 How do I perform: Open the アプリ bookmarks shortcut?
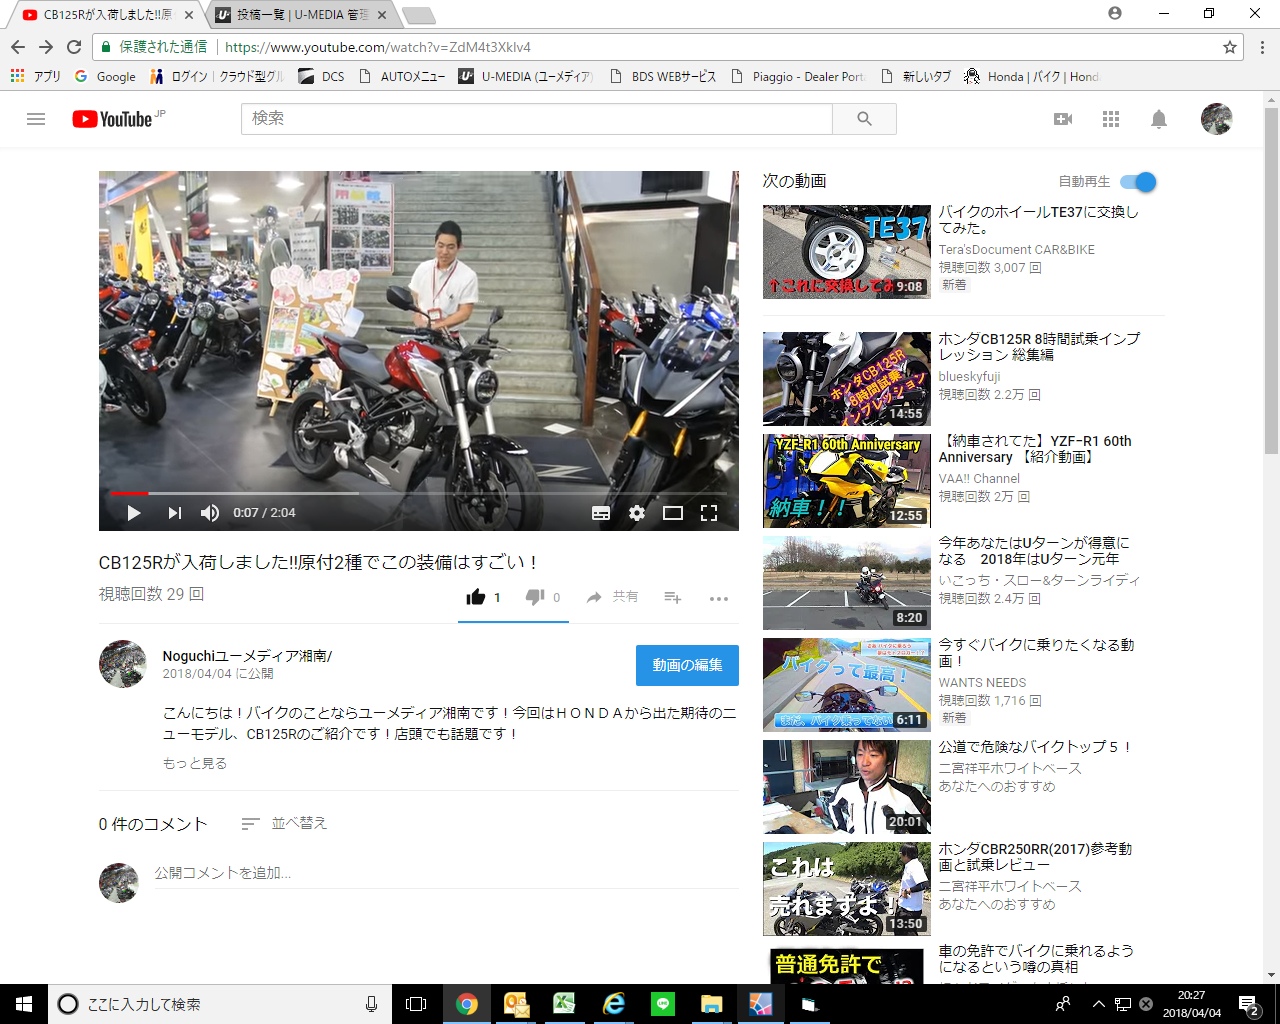[35, 76]
